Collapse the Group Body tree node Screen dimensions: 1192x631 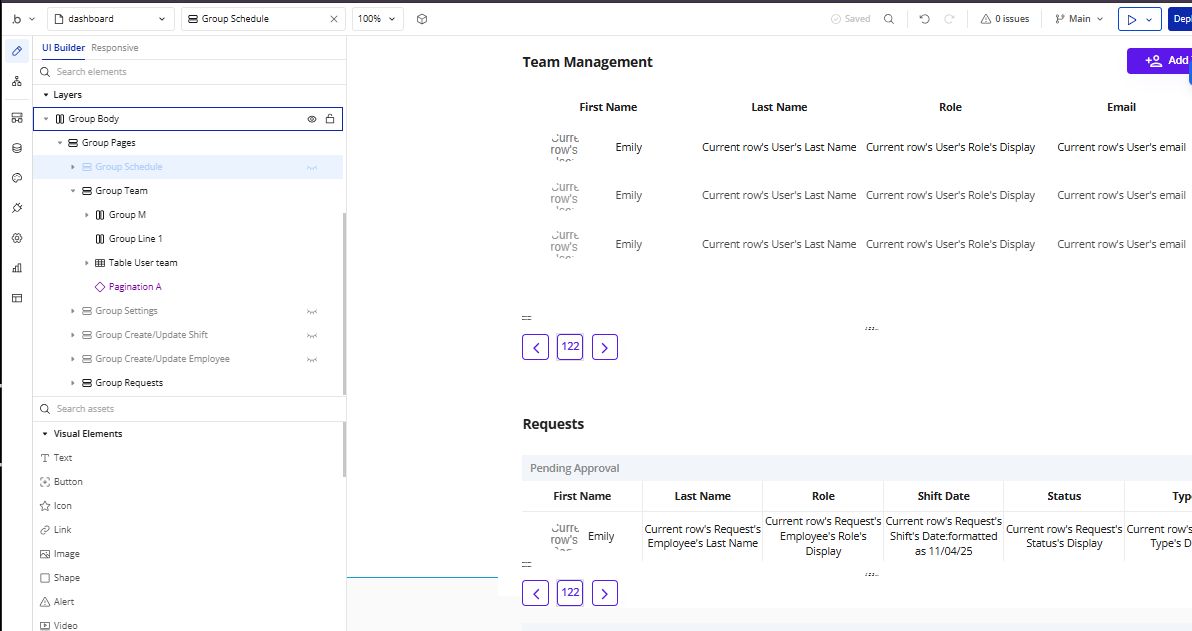pos(46,119)
